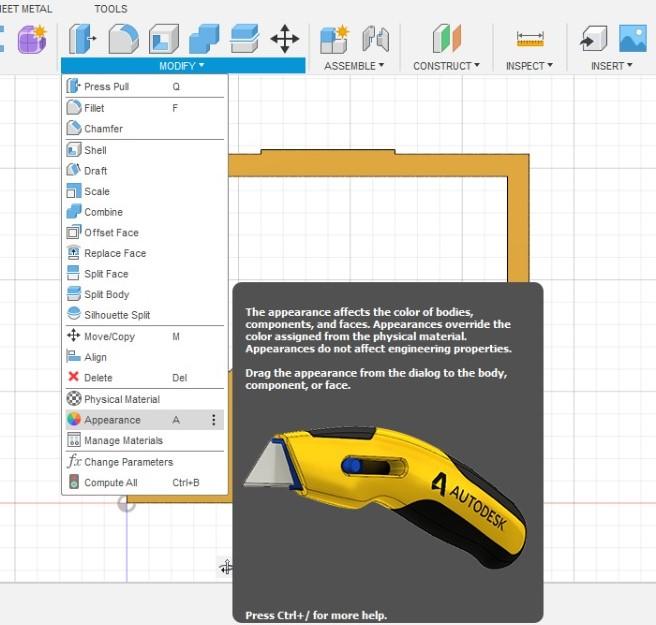Screen dimensions: 656x625
Task: Open Appearance entry's three-dot options
Action: point(214,420)
